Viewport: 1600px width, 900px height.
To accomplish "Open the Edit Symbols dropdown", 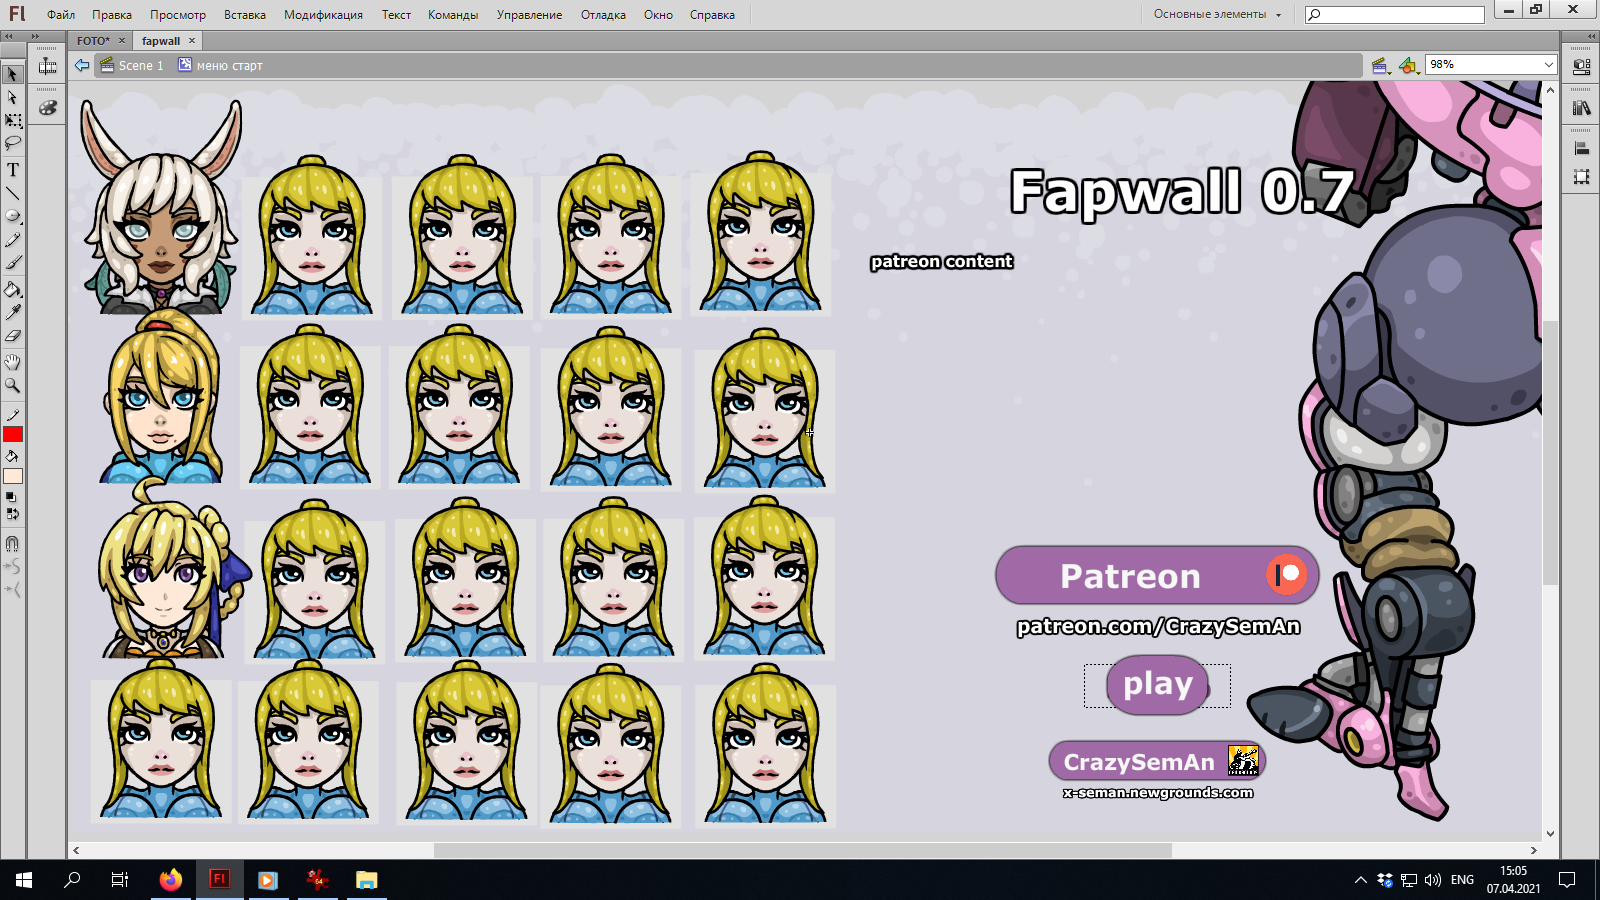I will click(x=1409, y=66).
